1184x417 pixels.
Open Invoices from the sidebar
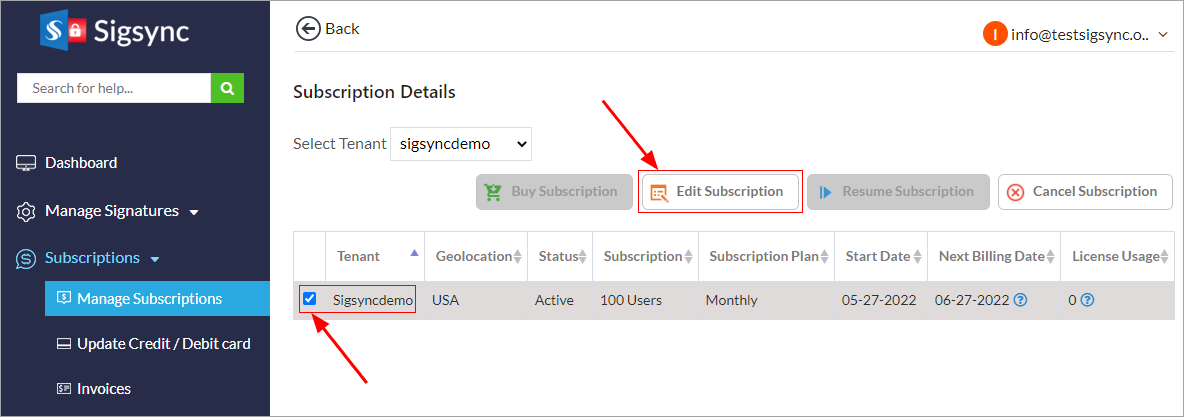(104, 389)
